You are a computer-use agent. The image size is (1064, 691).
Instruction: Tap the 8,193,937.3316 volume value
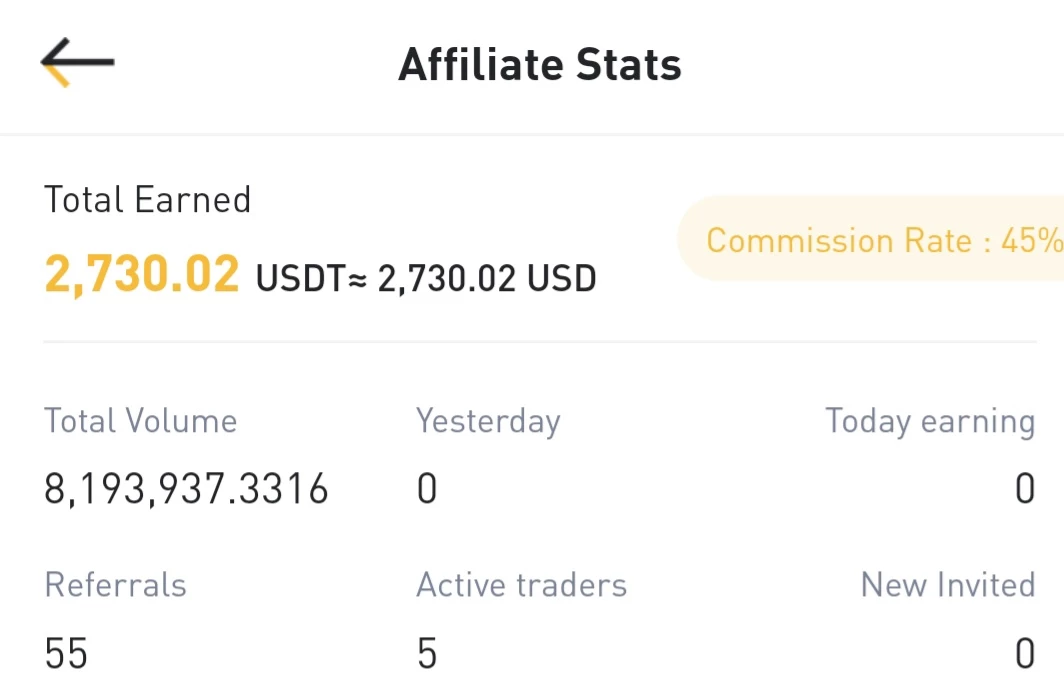pos(187,489)
